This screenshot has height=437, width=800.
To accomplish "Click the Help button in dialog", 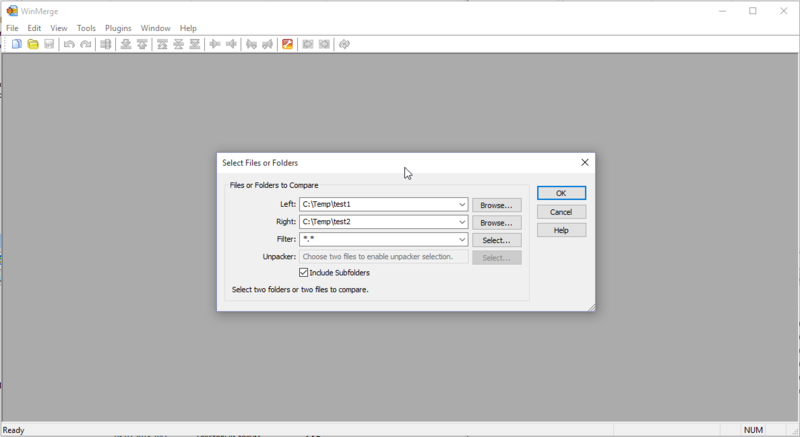I will tap(561, 230).
